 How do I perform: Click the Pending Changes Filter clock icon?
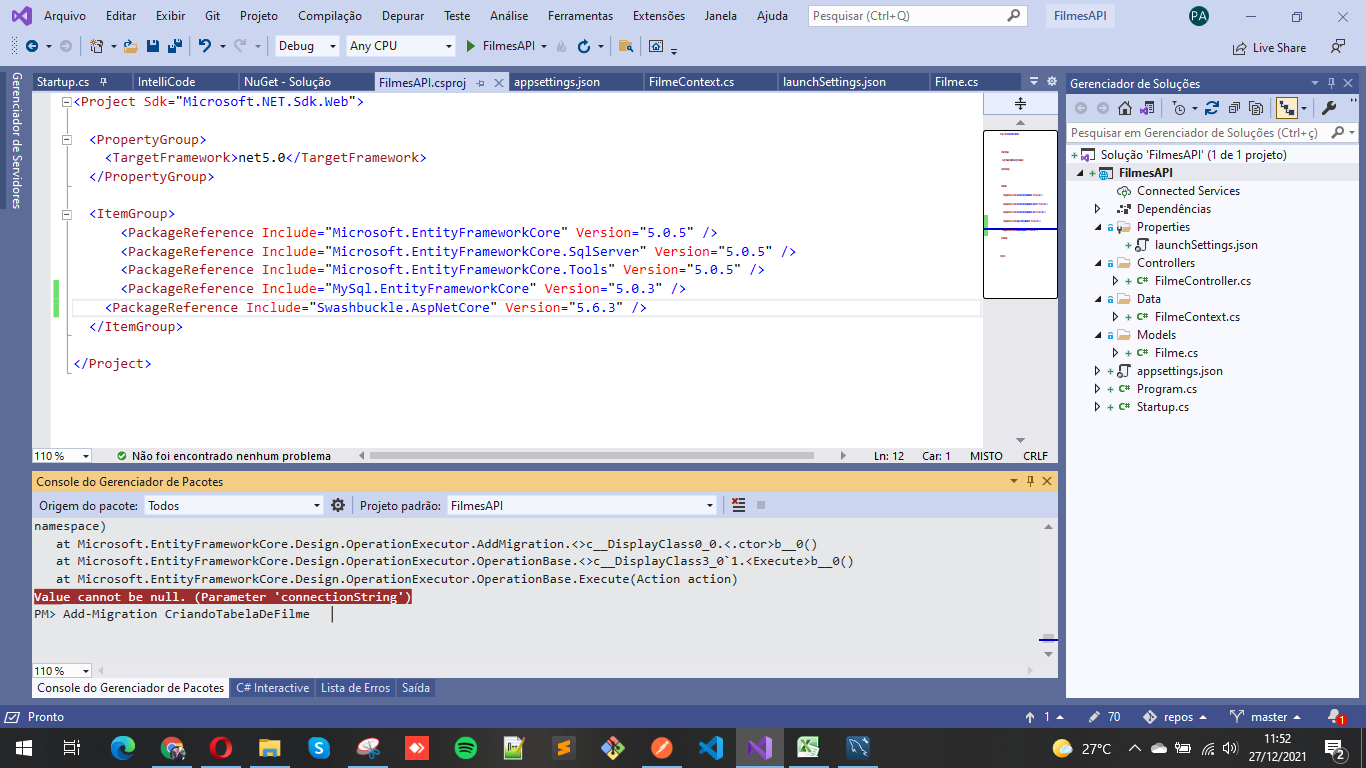click(x=1179, y=108)
